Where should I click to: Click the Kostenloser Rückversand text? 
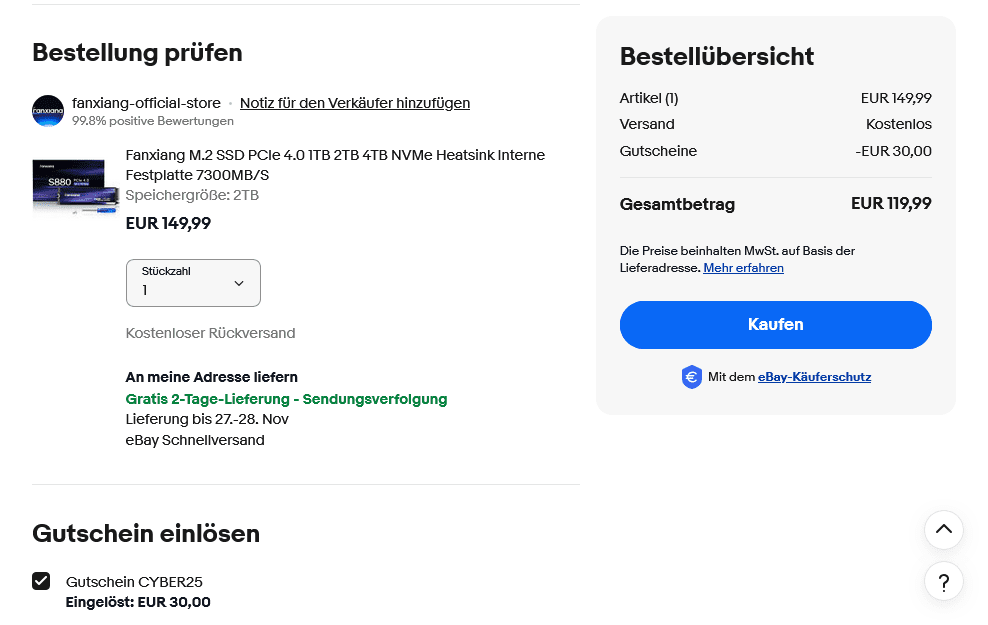click(210, 333)
